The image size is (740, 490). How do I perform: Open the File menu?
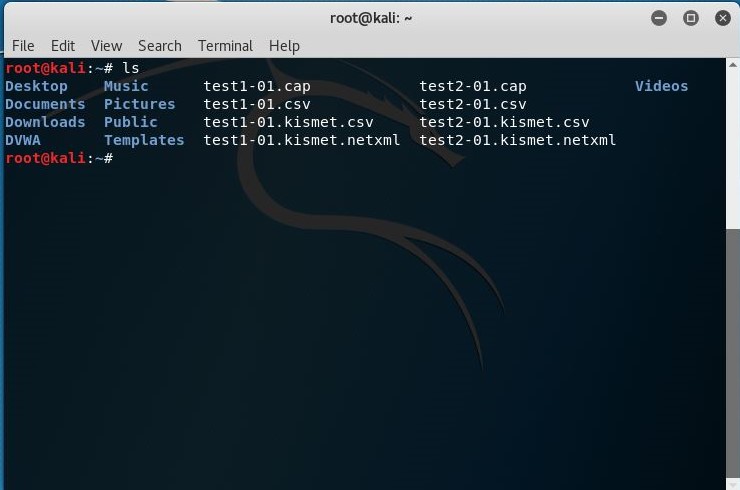[x=23, y=46]
